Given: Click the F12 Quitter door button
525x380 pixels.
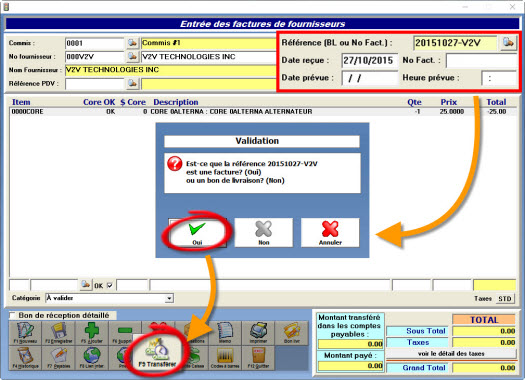Looking at the screenshot, I should click(x=258, y=358).
